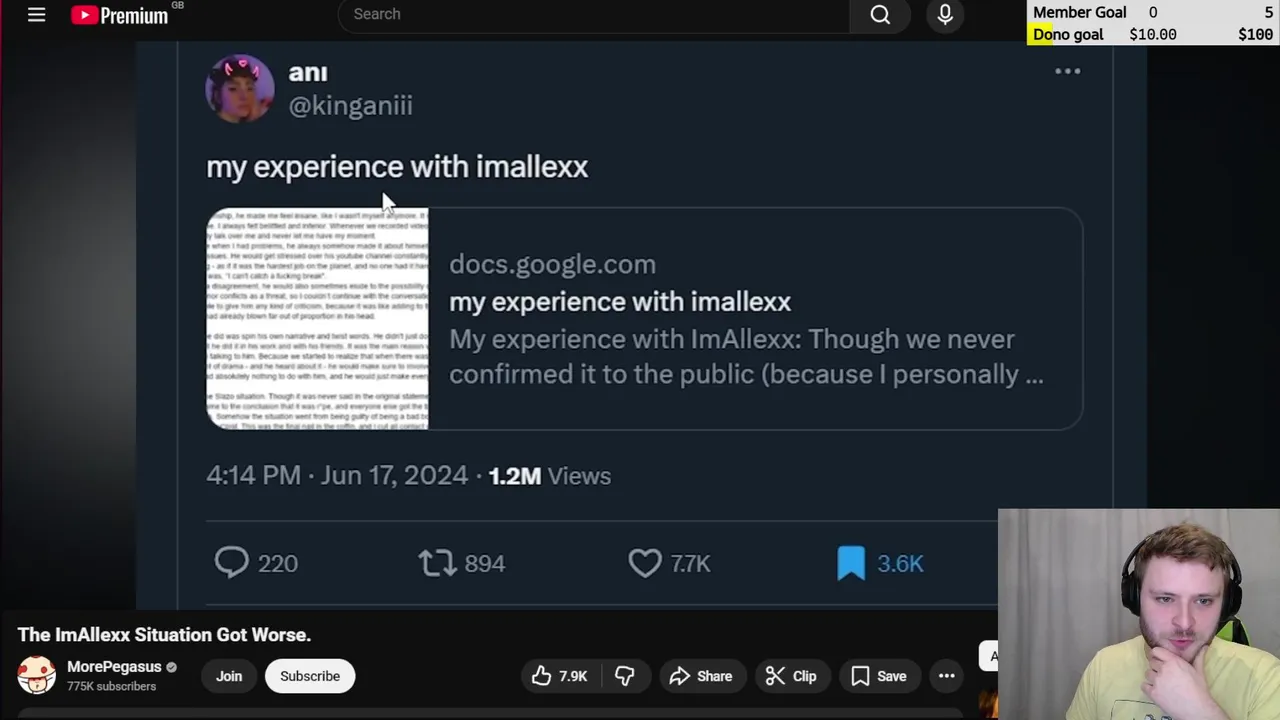Click the YouTube Premium logo
The height and width of the screenshot is (720, 1280).
120,15
